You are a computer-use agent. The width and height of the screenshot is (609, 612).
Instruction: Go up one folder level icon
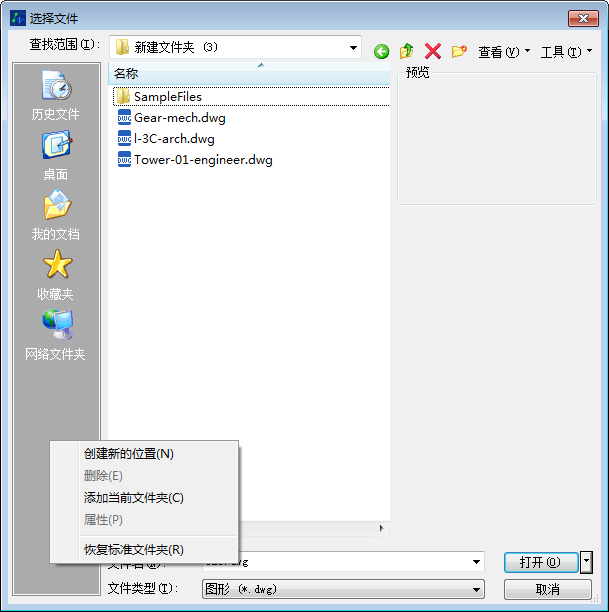(x=406, y=51)
